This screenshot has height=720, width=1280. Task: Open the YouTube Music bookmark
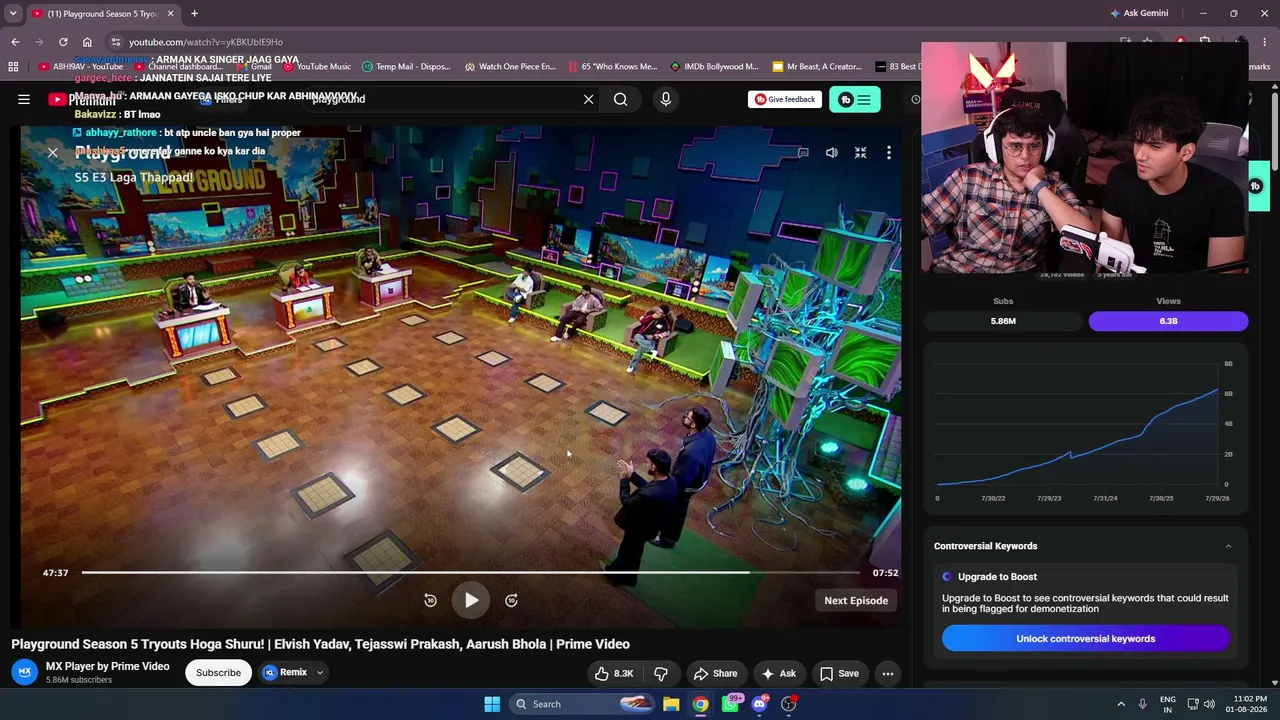[x=316, y=67]
